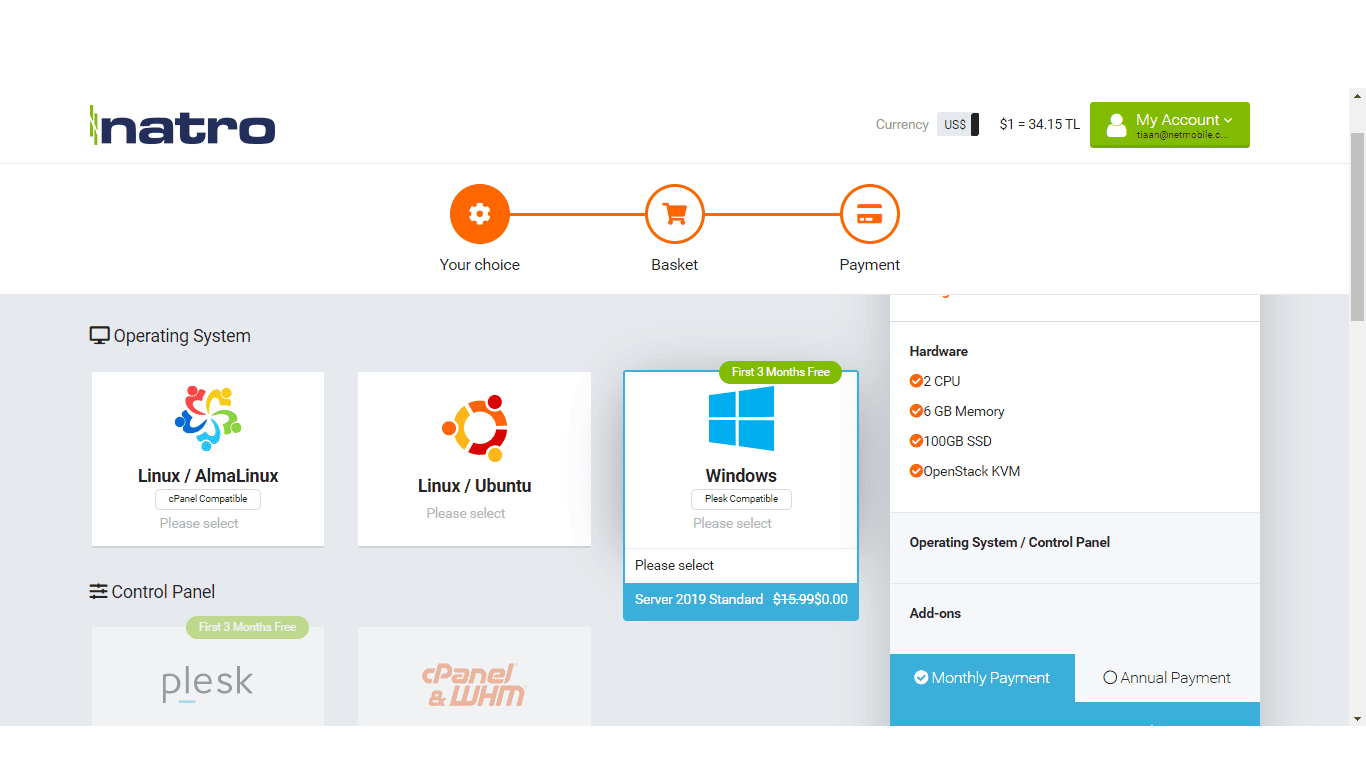
Task: Go to the Basket cart step icon
Action: pos(675,214)
